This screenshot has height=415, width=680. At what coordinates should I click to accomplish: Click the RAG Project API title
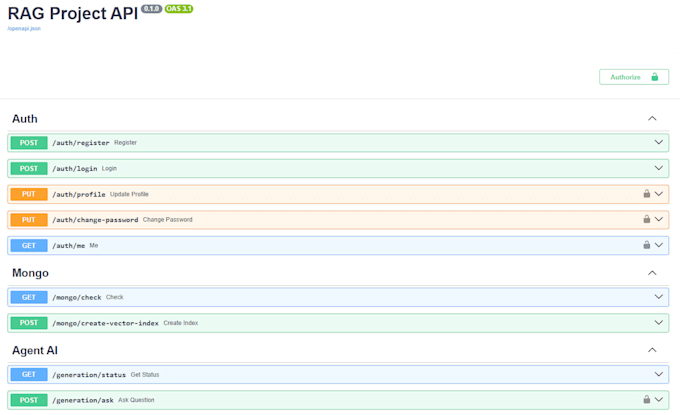(x=73, y=13)
